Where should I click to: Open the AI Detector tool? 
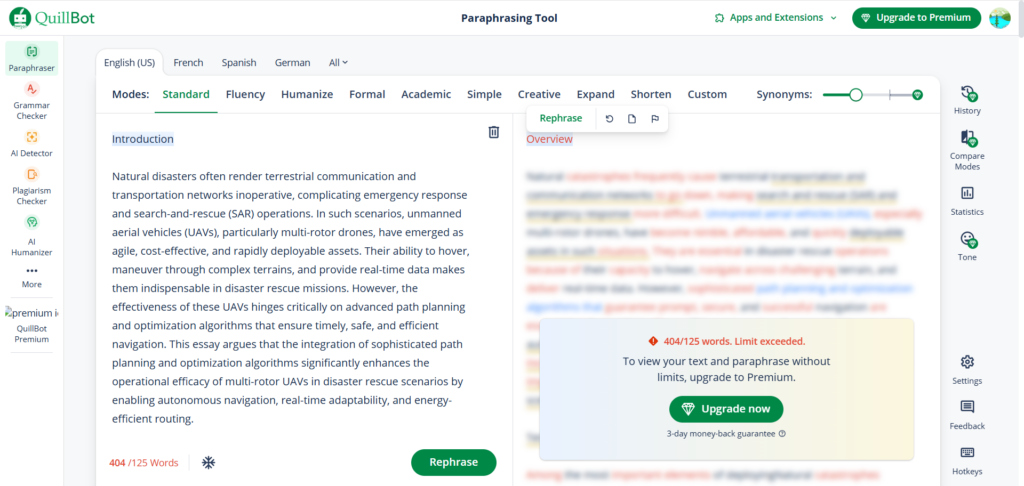point(32,144)
